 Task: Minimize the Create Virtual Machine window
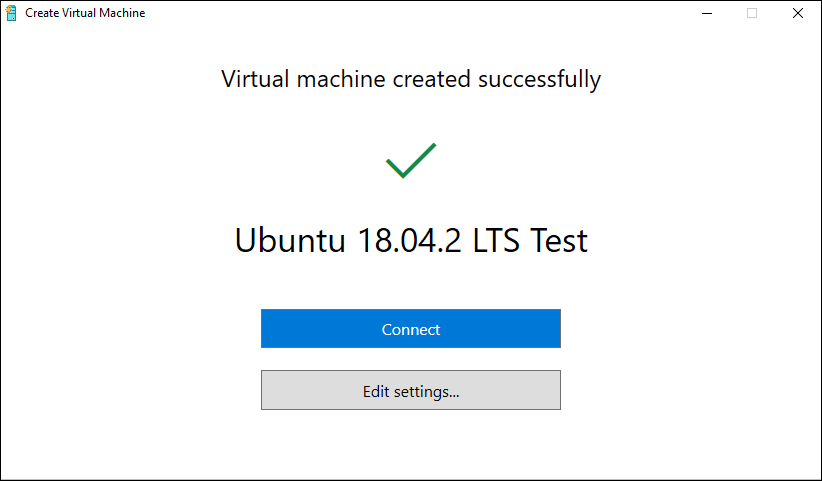707,13
